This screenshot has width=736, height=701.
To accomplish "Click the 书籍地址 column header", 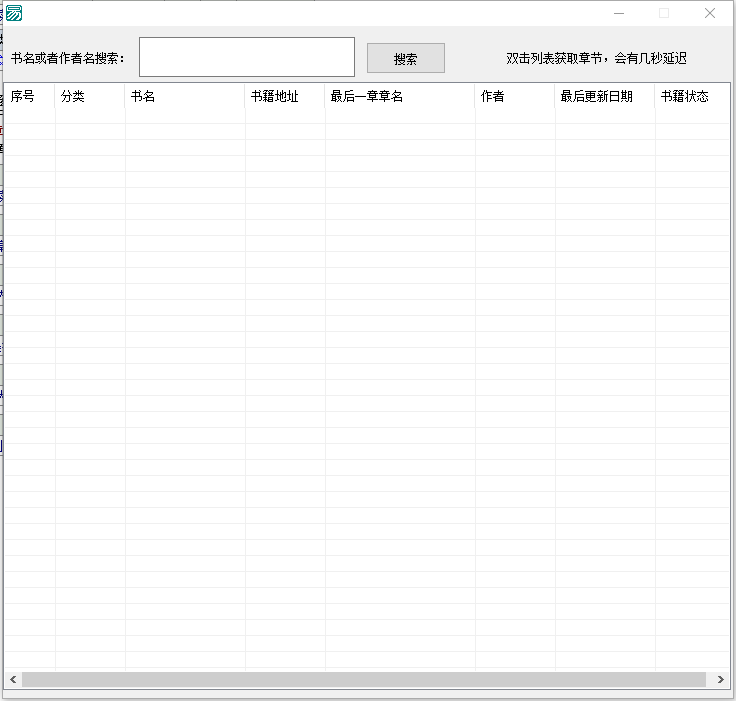I will click(285, 96).
